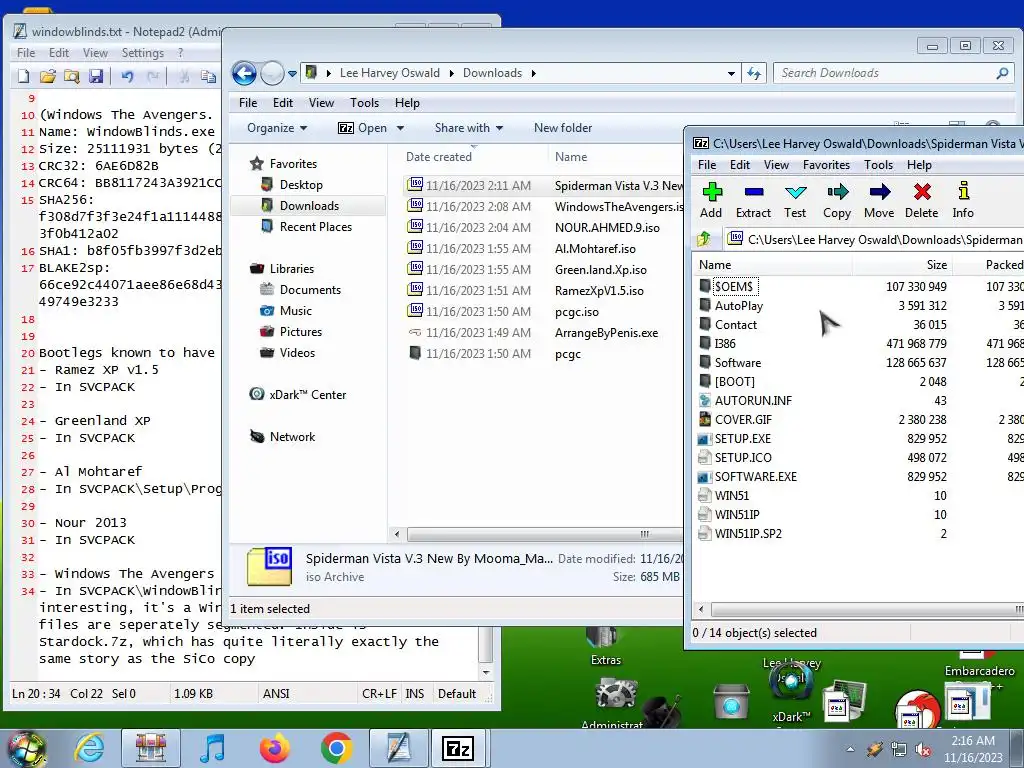Click the red Delete icon in 7-Zip

(921, 200)
